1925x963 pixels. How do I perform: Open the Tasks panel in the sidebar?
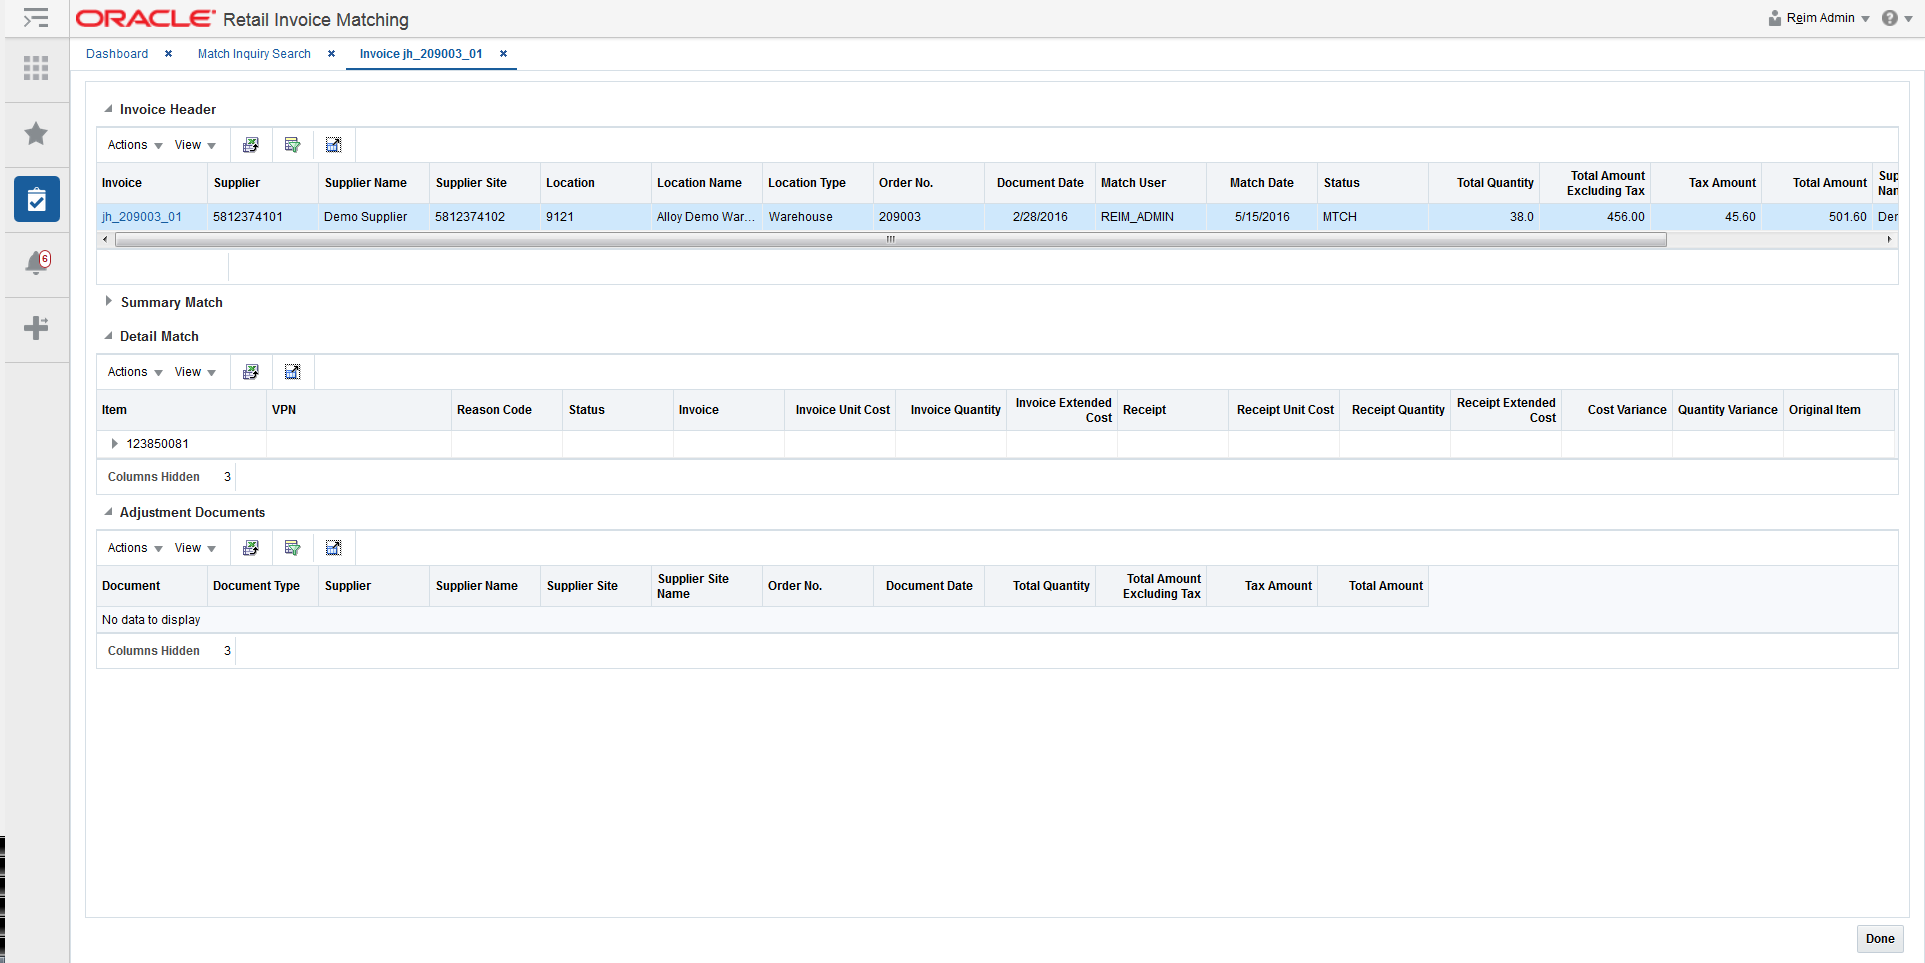[x=36, y=199]
